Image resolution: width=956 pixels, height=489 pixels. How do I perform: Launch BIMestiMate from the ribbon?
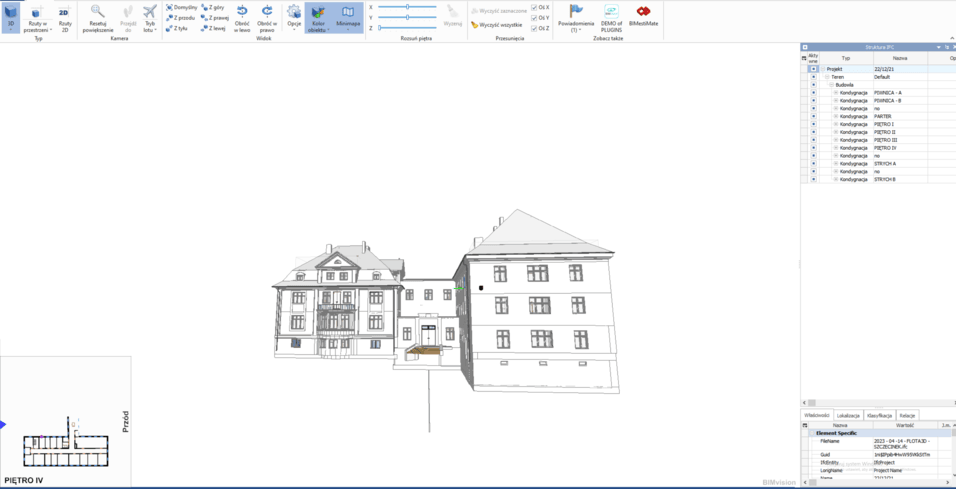643,16
